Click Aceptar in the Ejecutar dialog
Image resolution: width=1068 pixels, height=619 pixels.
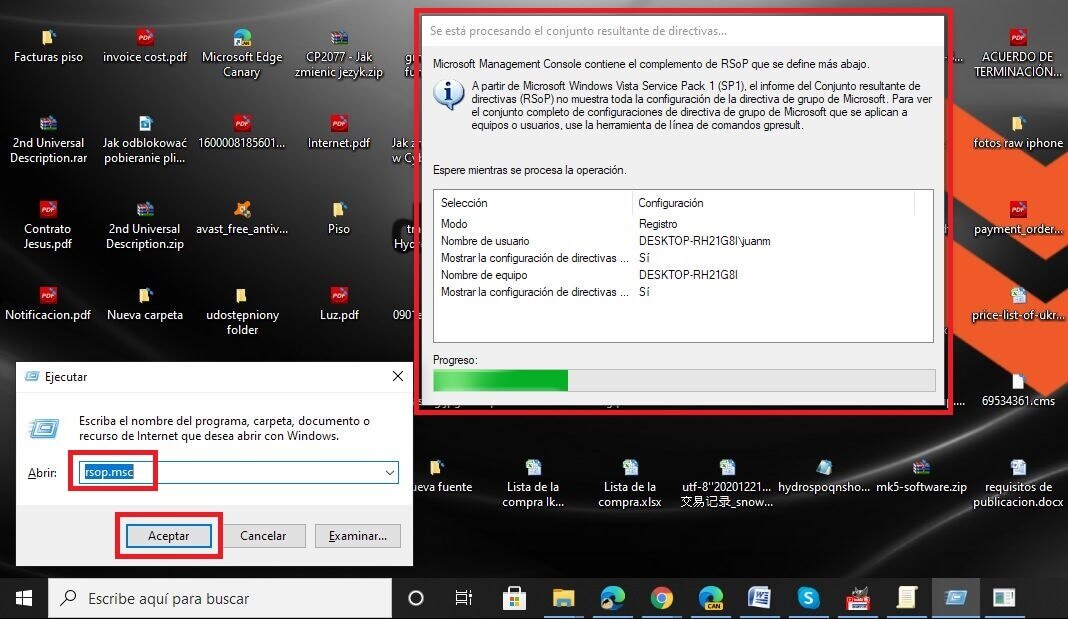168,536
